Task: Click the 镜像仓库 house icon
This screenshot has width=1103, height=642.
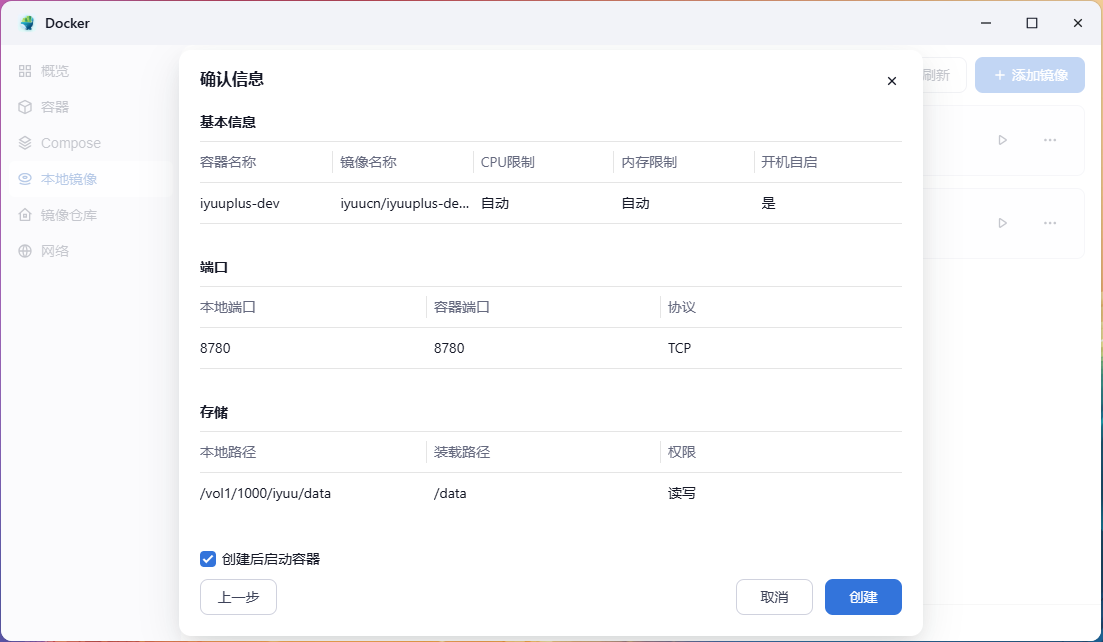Action: click(x=25, y=214)
